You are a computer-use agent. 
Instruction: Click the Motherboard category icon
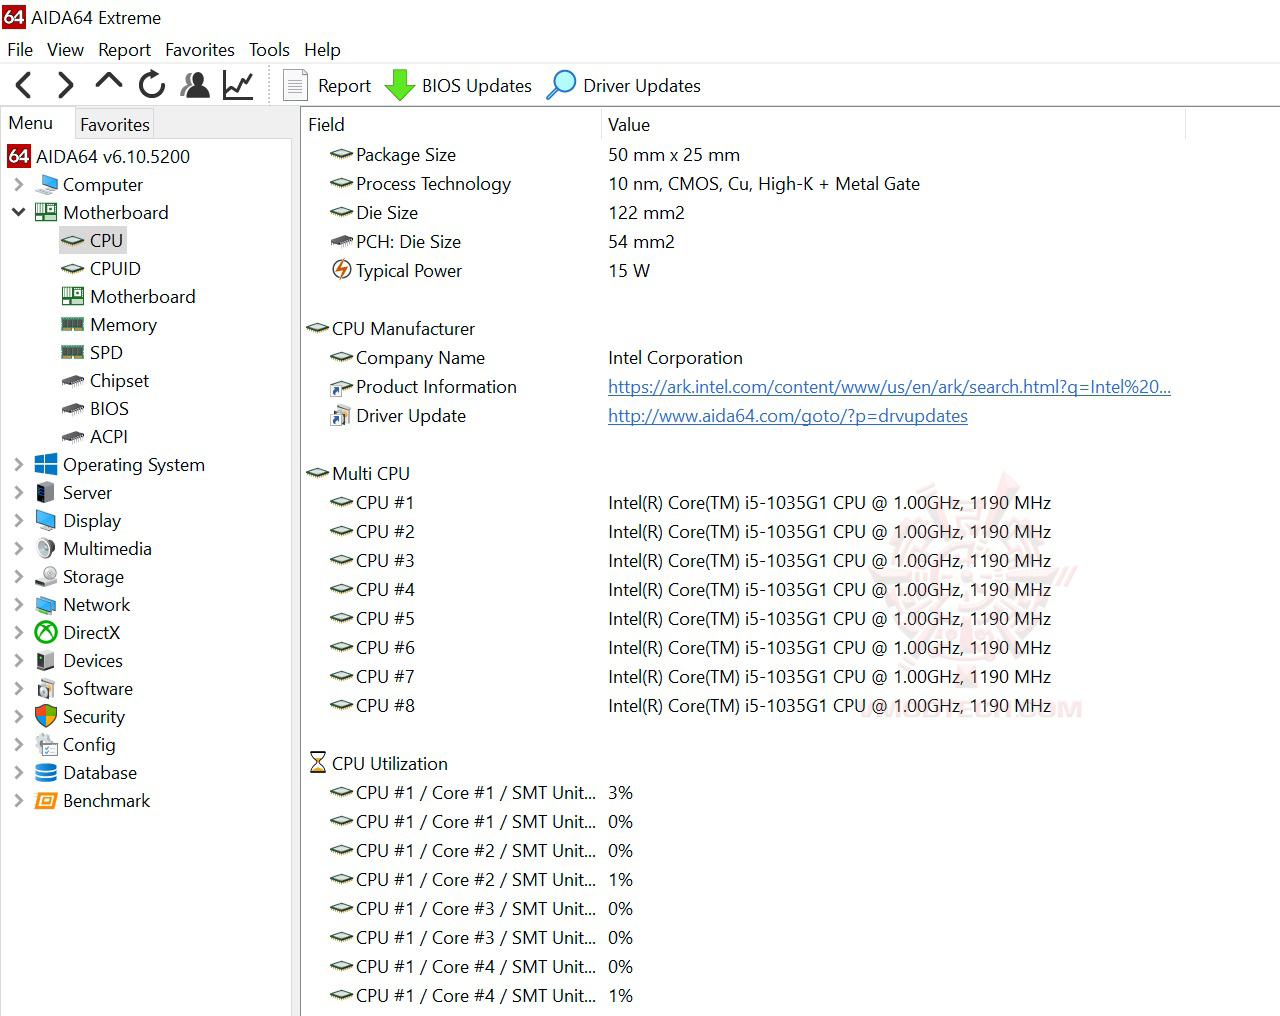point(46,212)
